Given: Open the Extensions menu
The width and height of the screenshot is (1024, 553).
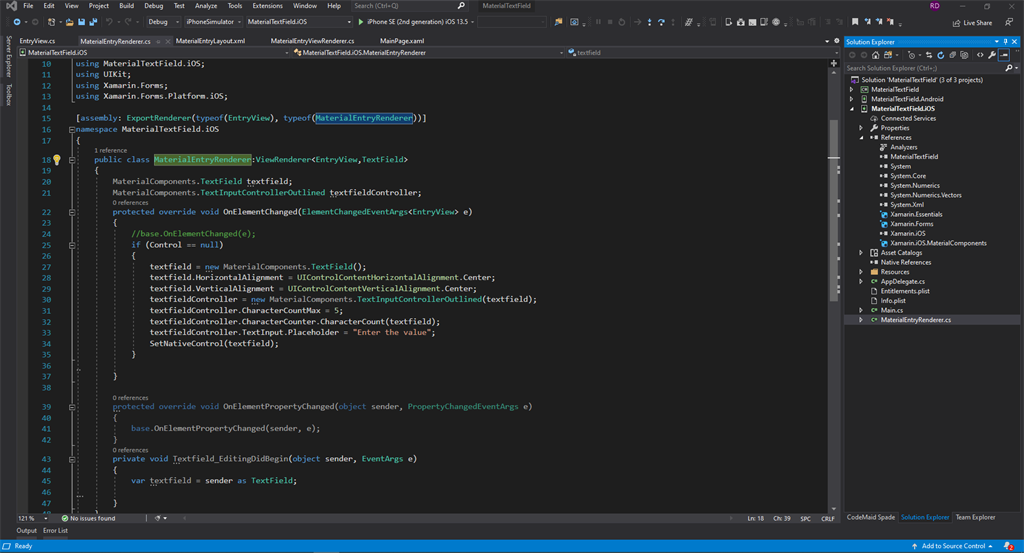Looking at the screenshot, I should point(267,6).
